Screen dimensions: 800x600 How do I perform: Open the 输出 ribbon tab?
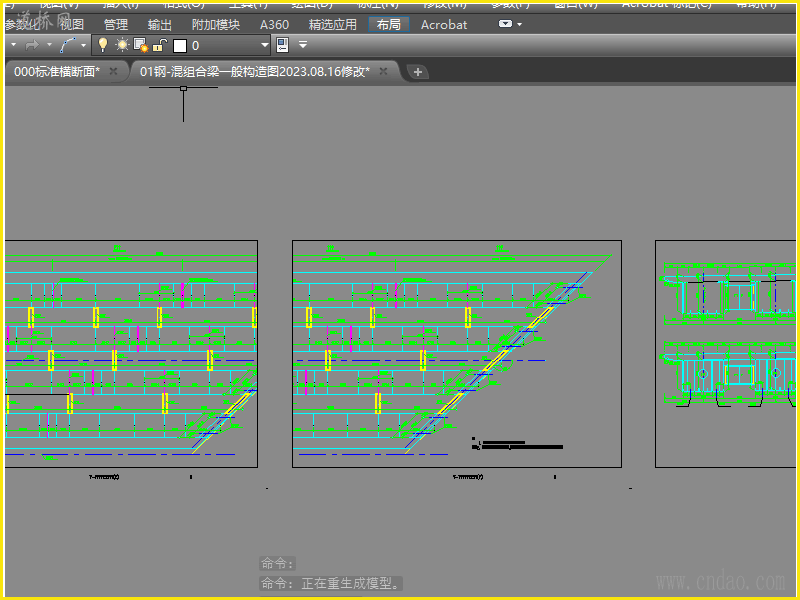click(160, 24)
